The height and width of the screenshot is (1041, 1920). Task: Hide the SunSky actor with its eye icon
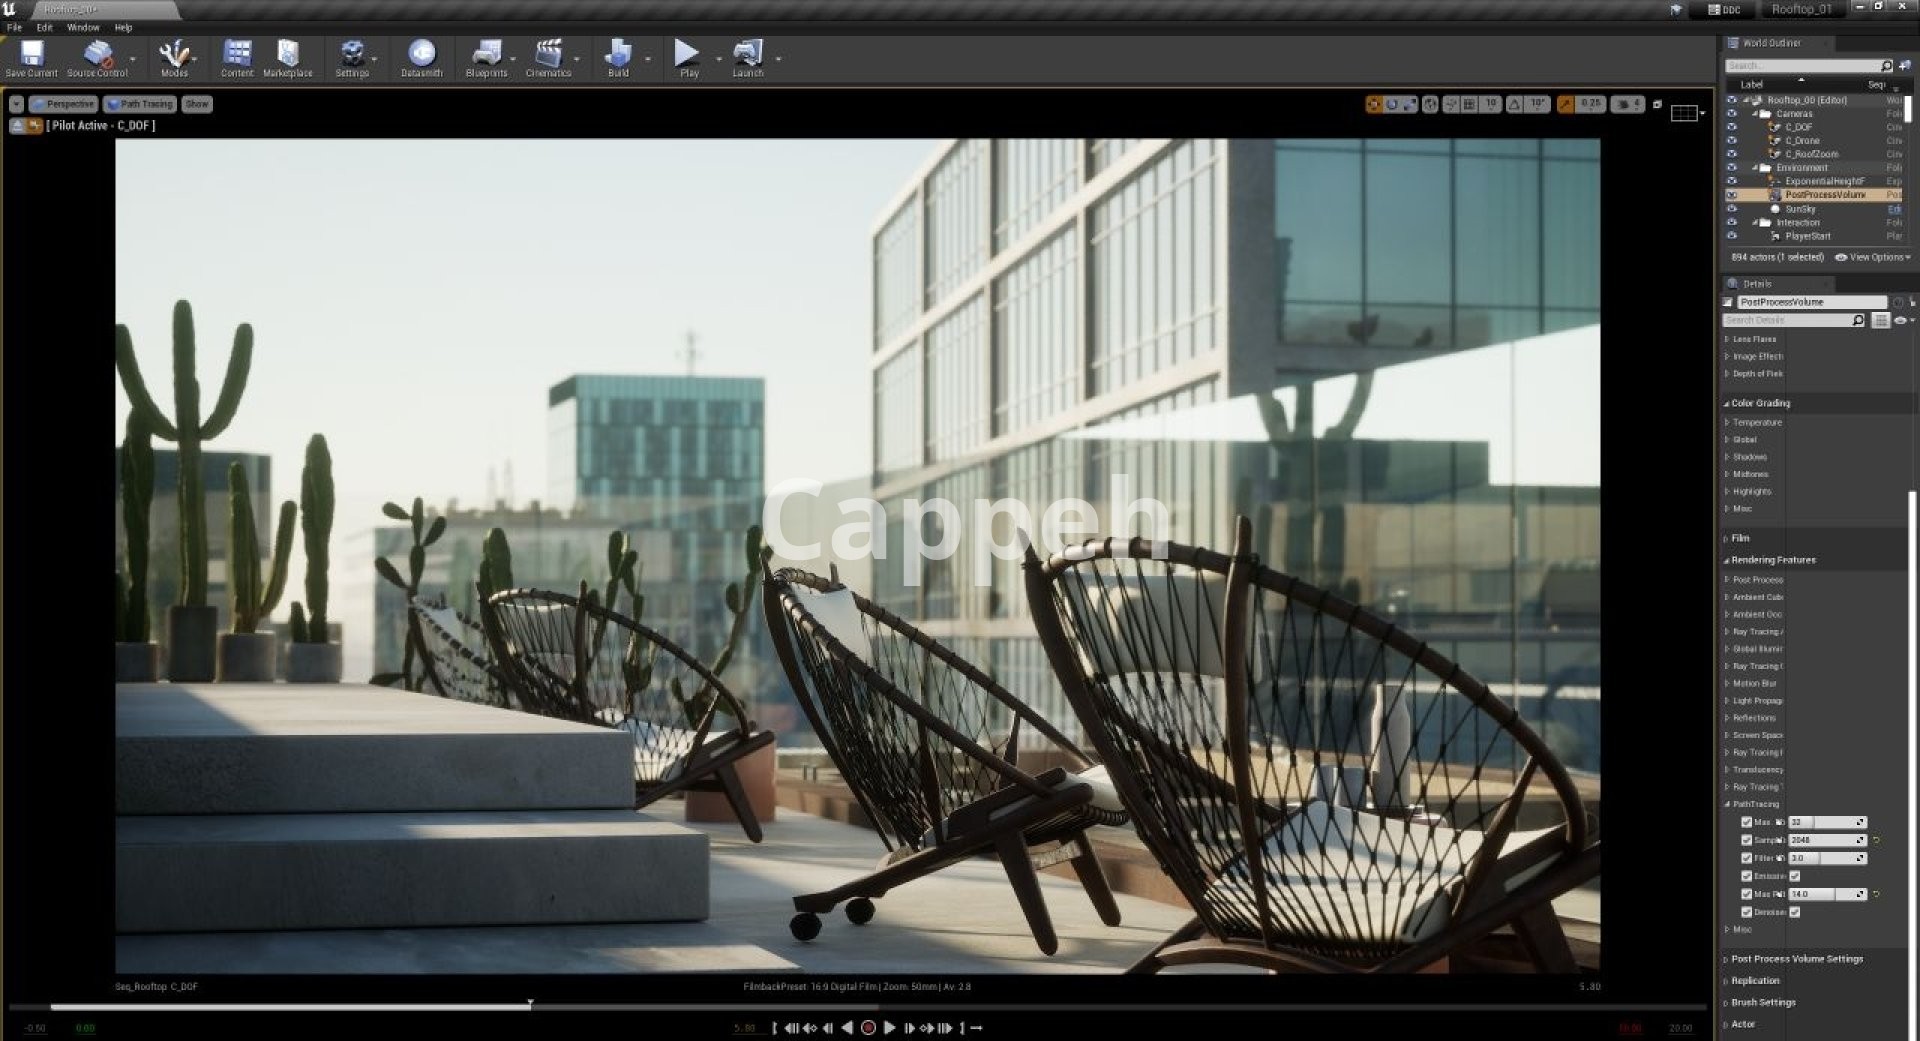click(1732, 209)
